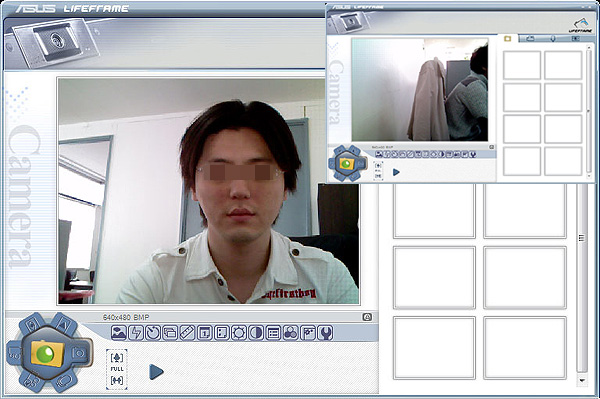Click the blue play arrow in main window
Screen dimensions: 600x399
click(156, 372)
